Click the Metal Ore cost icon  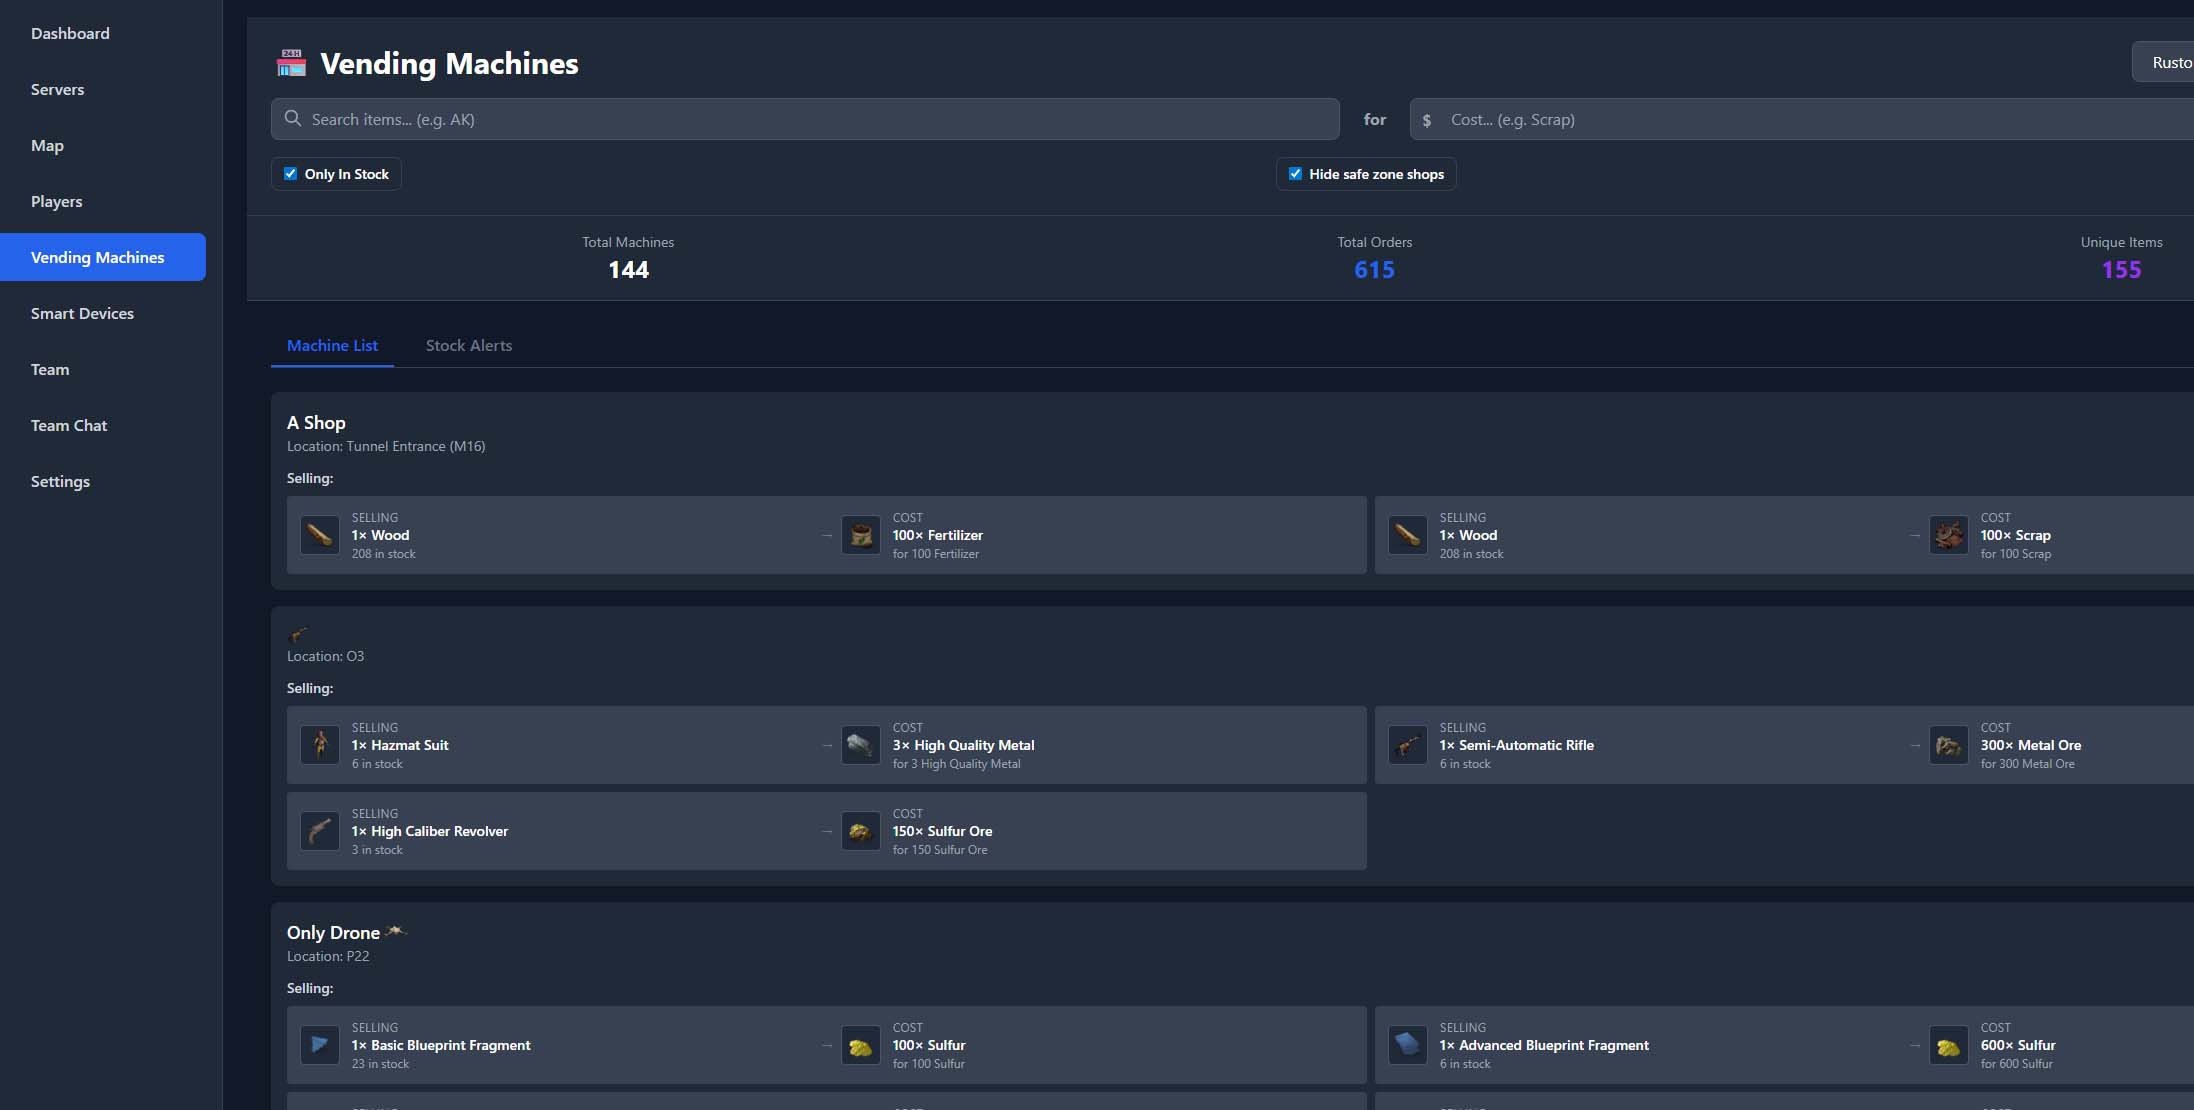click(1949, 745)
